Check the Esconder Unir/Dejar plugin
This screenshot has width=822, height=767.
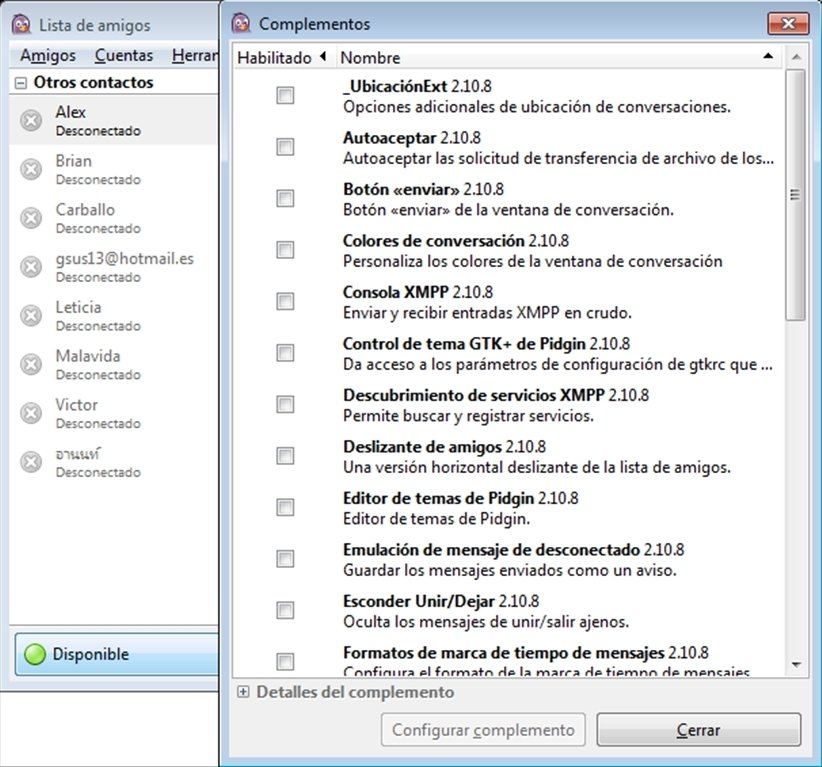click(x=285, y=610)
